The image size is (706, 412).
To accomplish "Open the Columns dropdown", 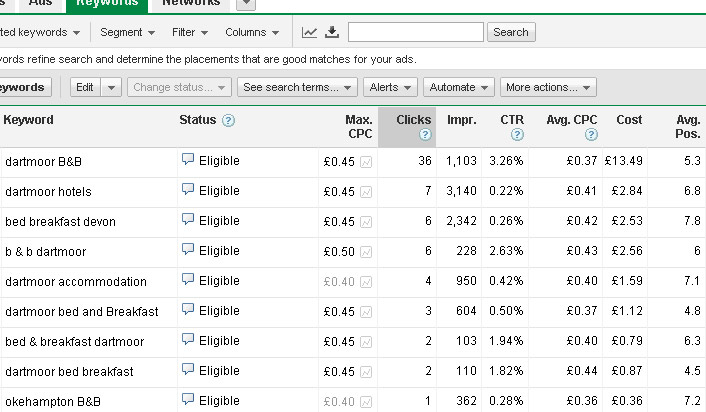I will (252, 32).
